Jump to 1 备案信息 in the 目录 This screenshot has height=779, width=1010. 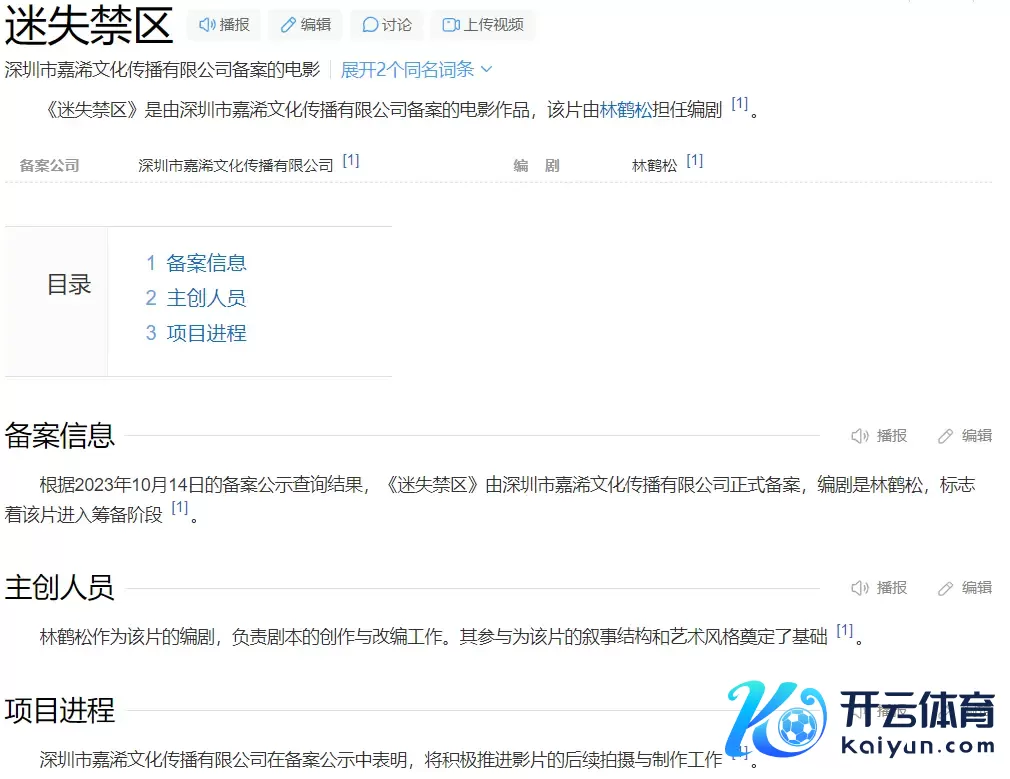tap(196, 263)
